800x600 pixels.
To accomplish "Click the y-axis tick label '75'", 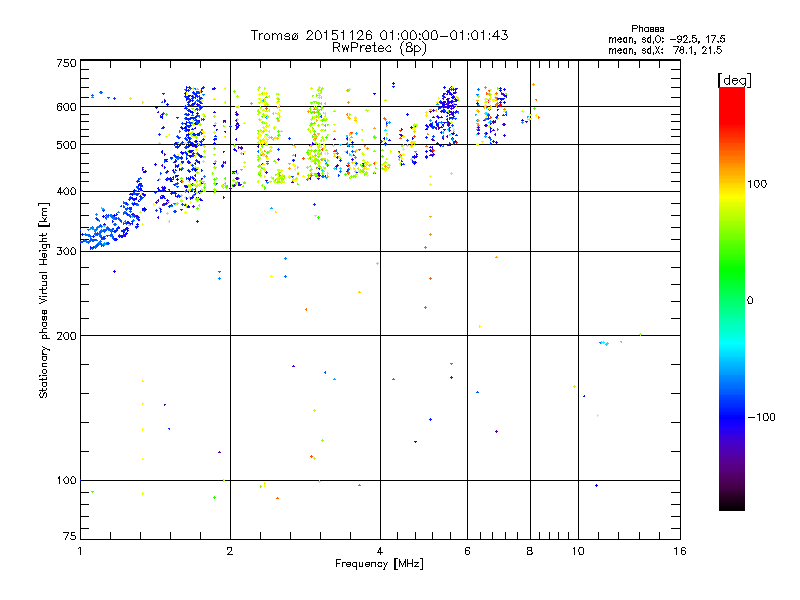I will coord(70,536).
